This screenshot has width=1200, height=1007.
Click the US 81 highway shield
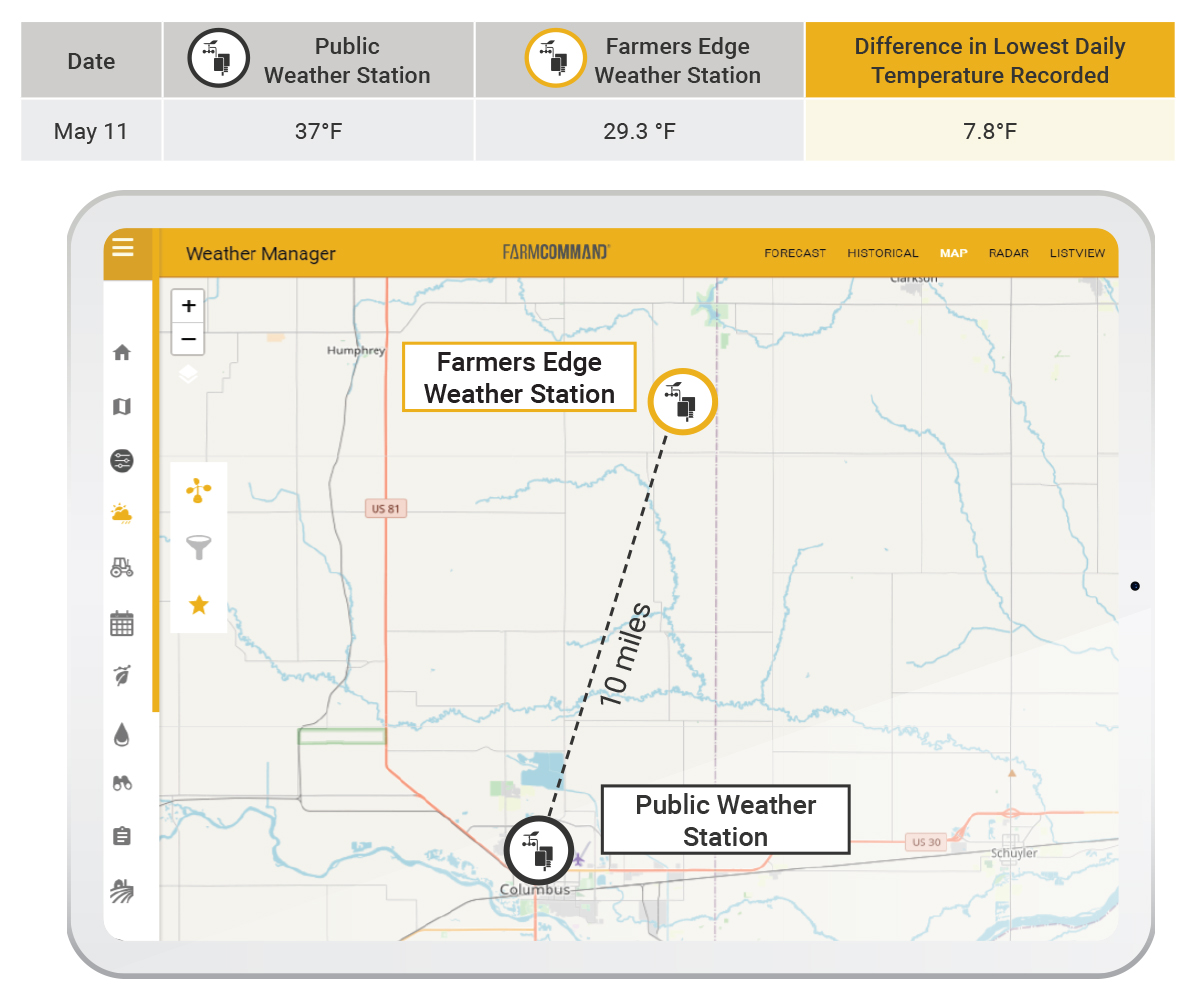tap(386, 509)
